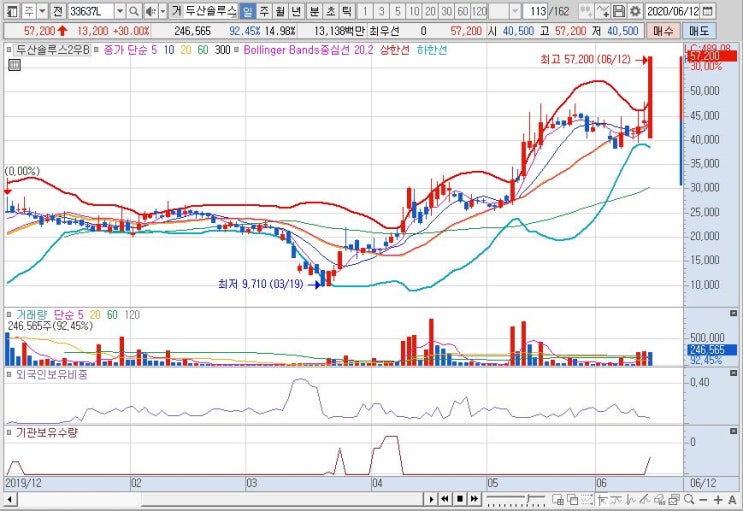Toggle the left side panel icon

tap(12, 10)
